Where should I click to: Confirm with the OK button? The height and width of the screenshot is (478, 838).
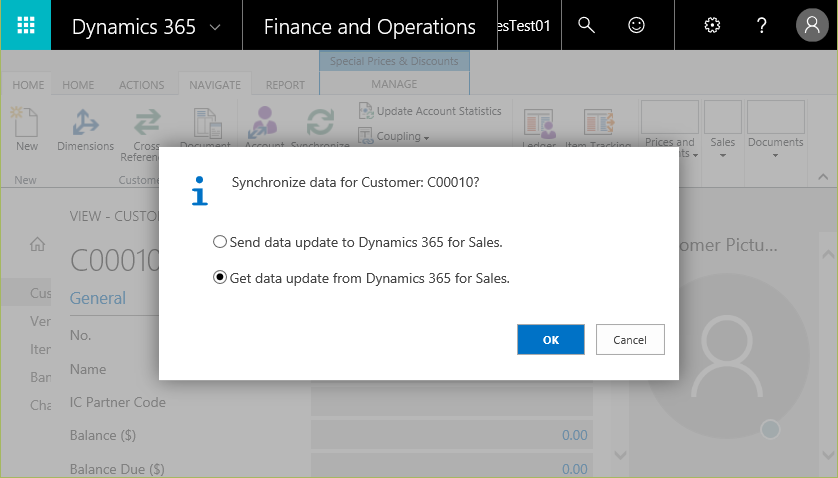click(550, 340)
